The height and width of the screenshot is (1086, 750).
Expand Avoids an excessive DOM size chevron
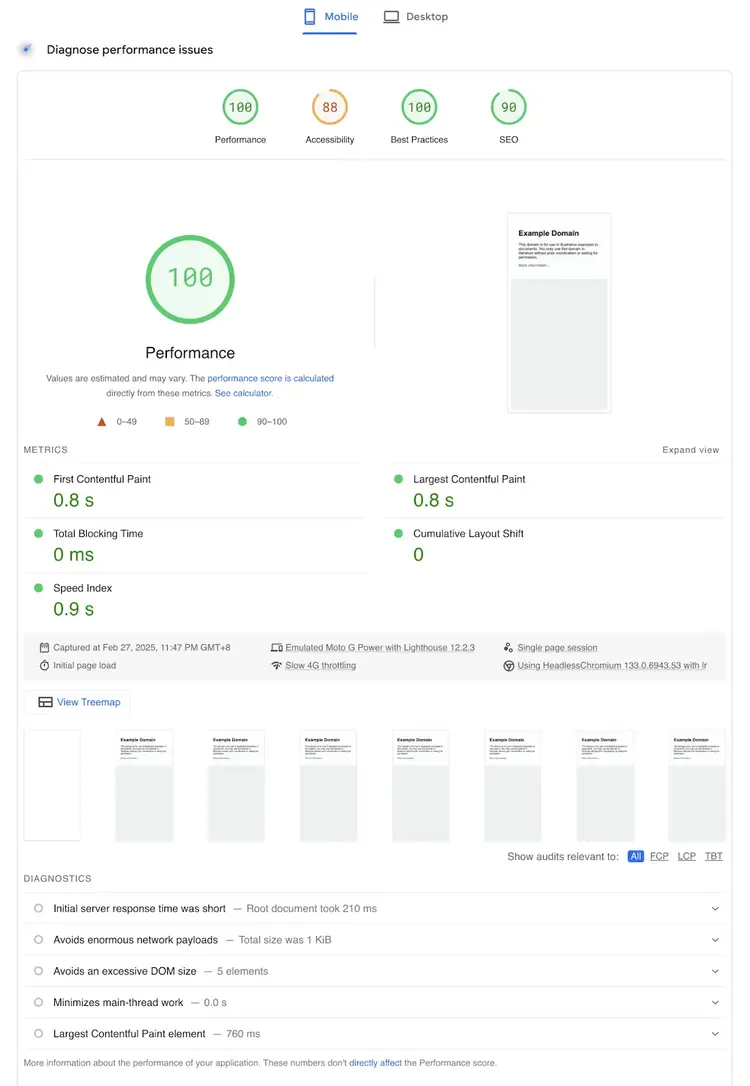[715, 971]
